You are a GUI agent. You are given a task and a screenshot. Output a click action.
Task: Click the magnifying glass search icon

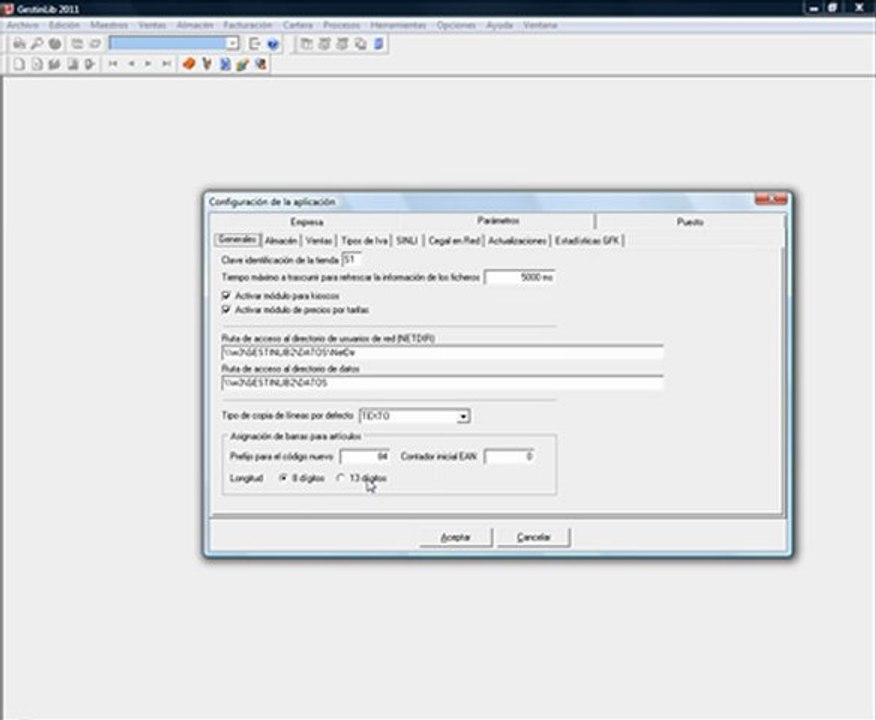pyautogui.click(x=37, y=44)
